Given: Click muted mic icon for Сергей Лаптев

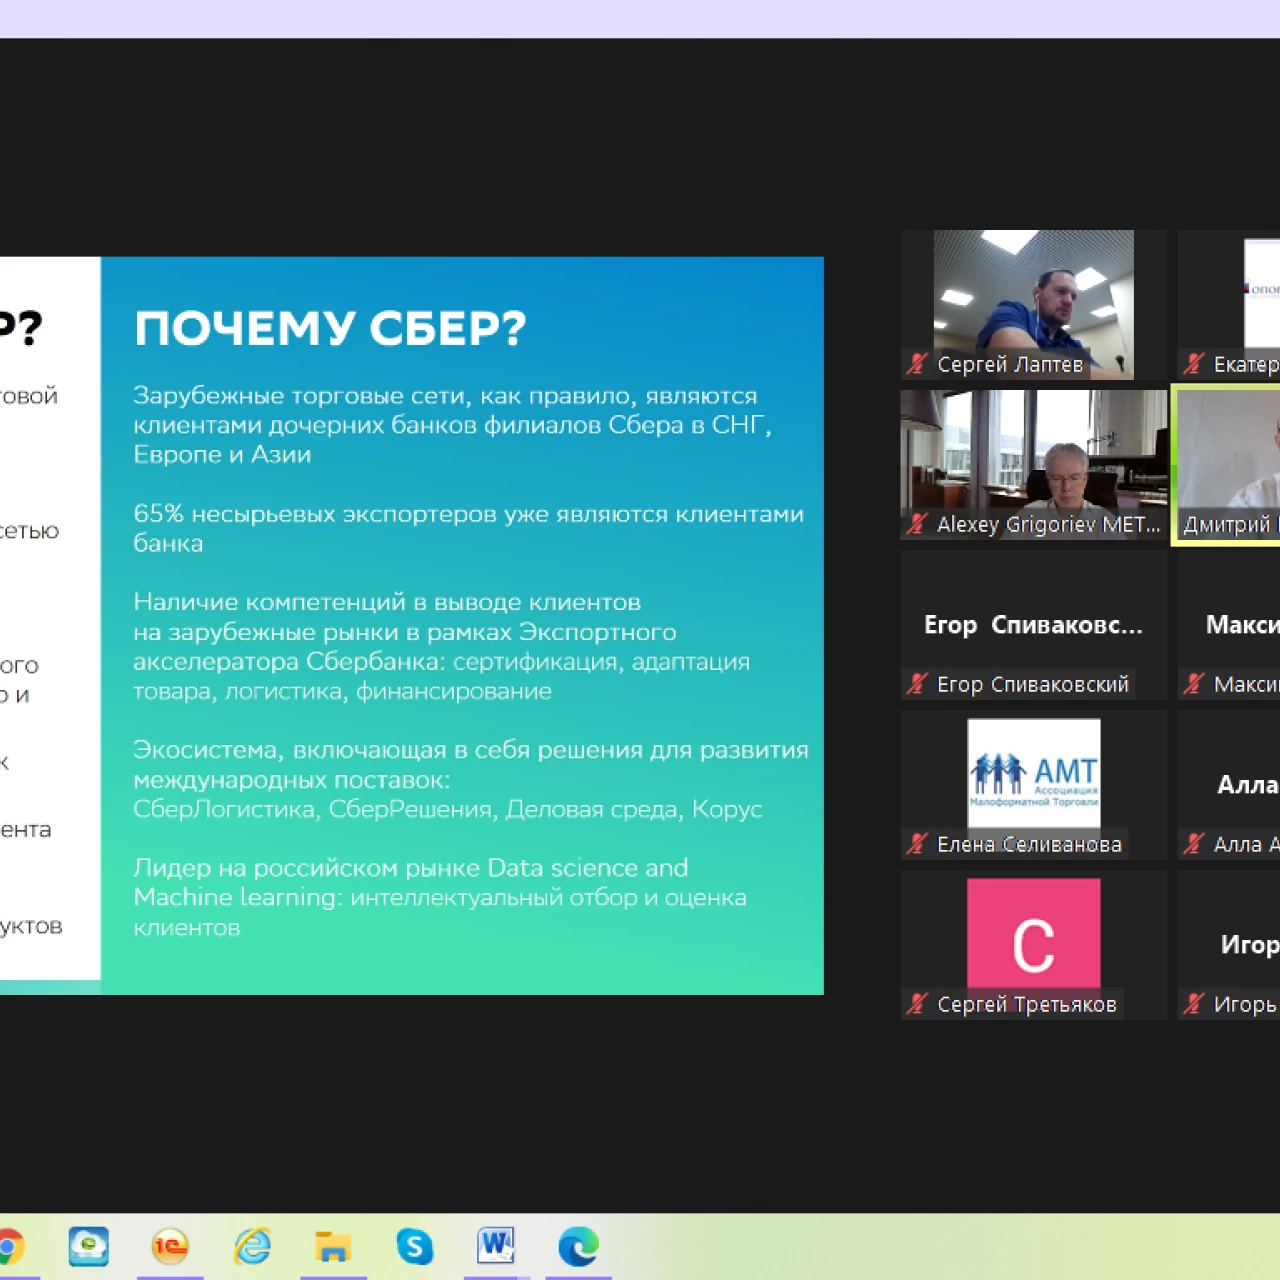Looking at the screenshot, I should pyautogui.click(x=917, y=365).
